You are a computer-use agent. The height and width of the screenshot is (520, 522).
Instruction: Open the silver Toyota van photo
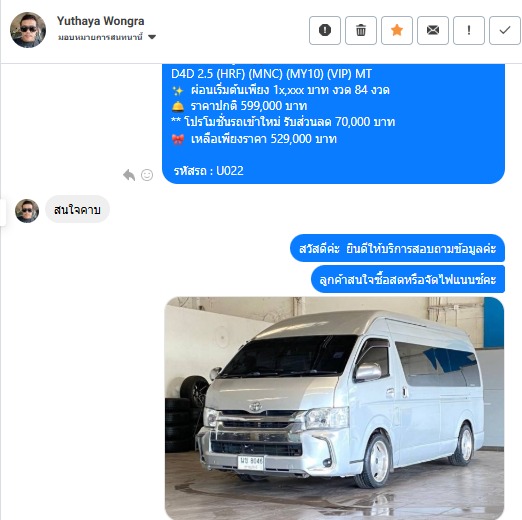tap(334, 408)
